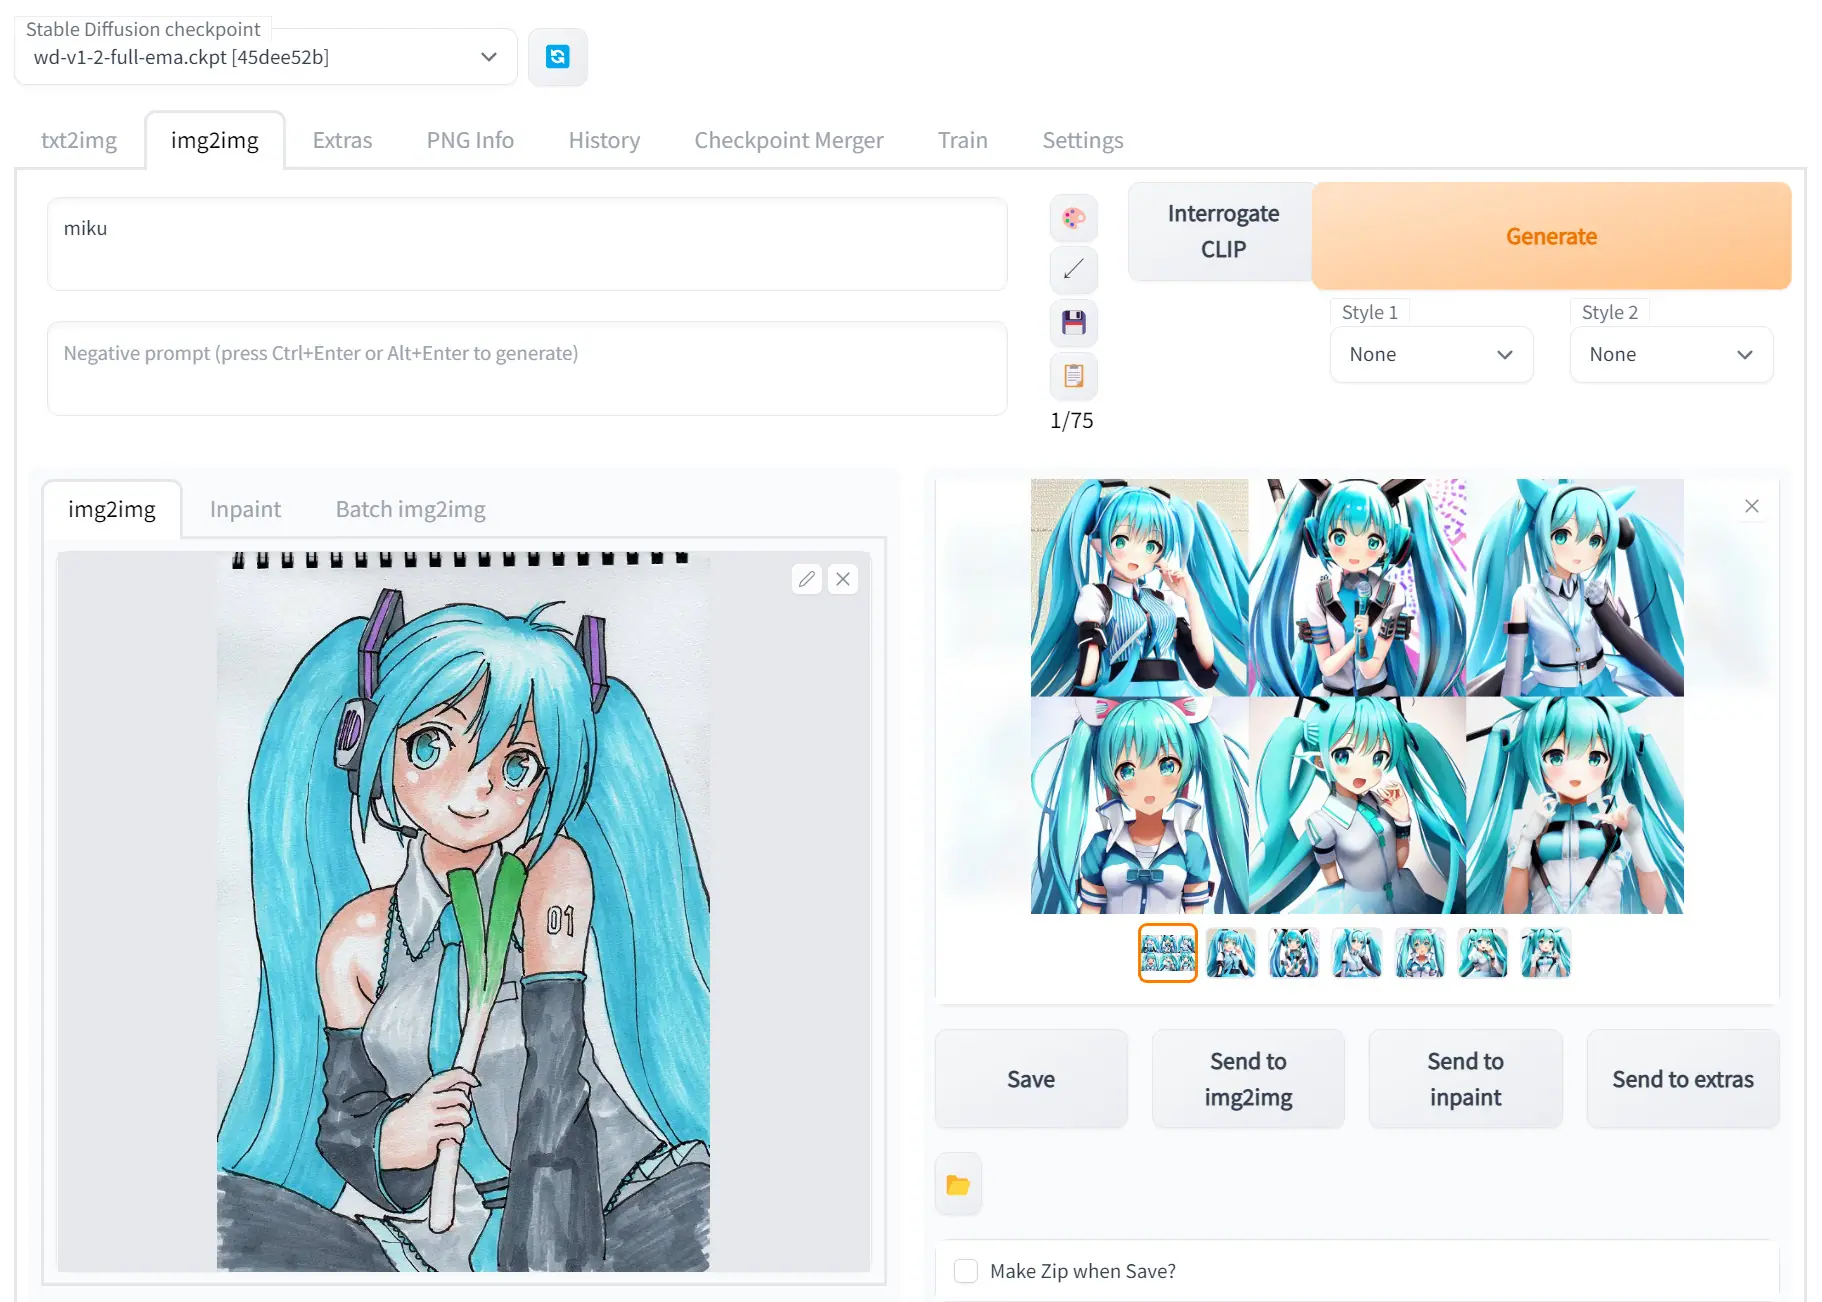Open the Stable Diffusion checkpoint dropdown

(x=266, y=57)
